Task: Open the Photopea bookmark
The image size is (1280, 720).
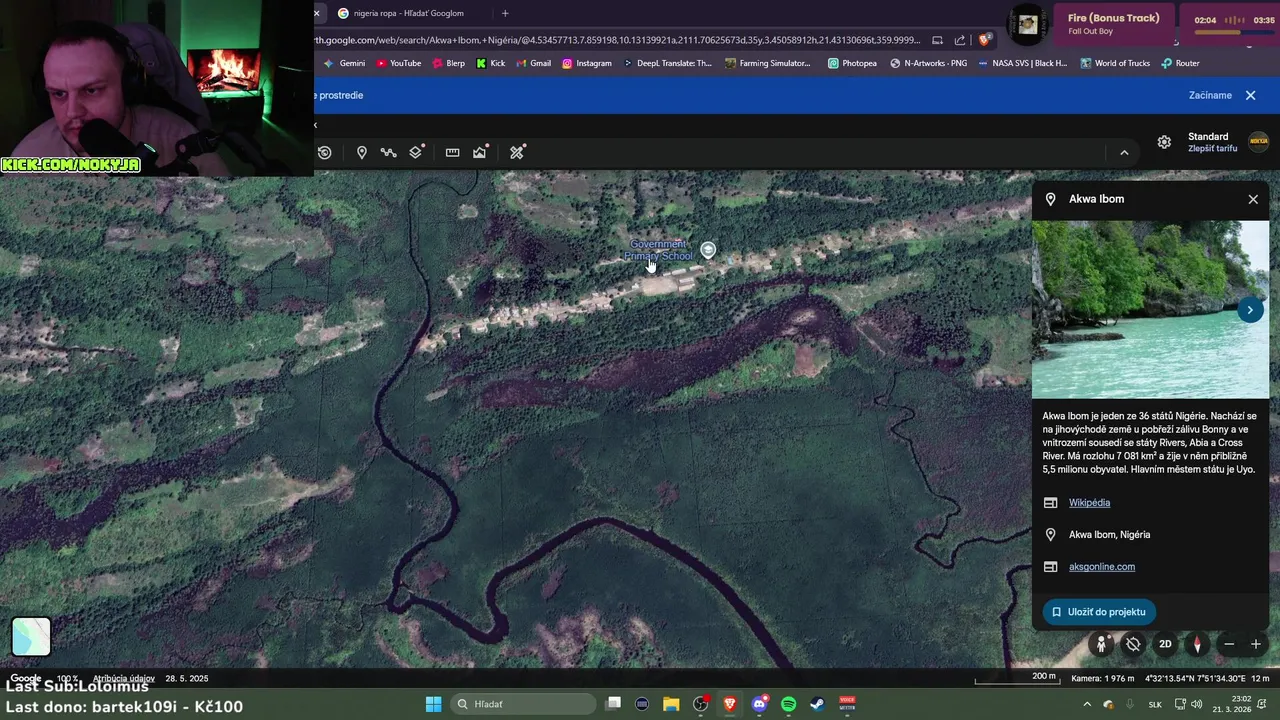Action: click(x=852, y=63)
